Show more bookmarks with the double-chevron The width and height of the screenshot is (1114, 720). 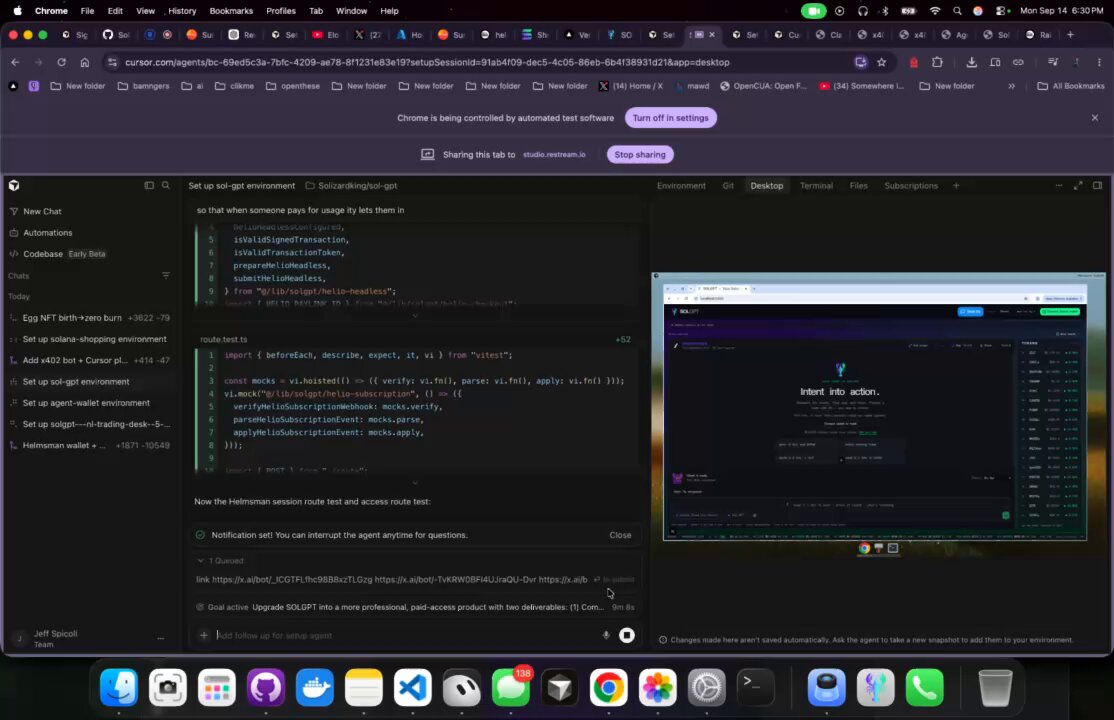coord(1012,87)
